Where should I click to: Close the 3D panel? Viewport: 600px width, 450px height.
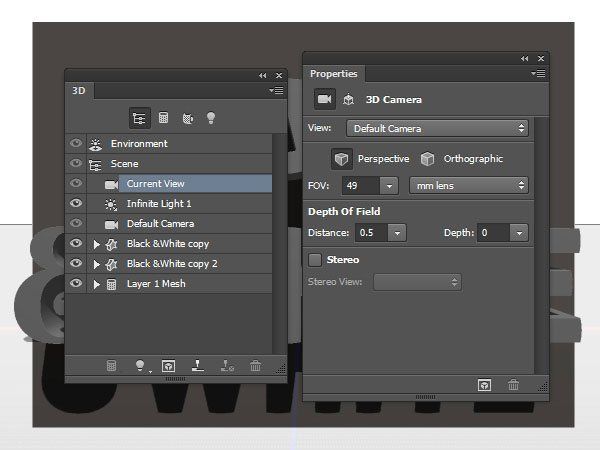click(279, 76)
